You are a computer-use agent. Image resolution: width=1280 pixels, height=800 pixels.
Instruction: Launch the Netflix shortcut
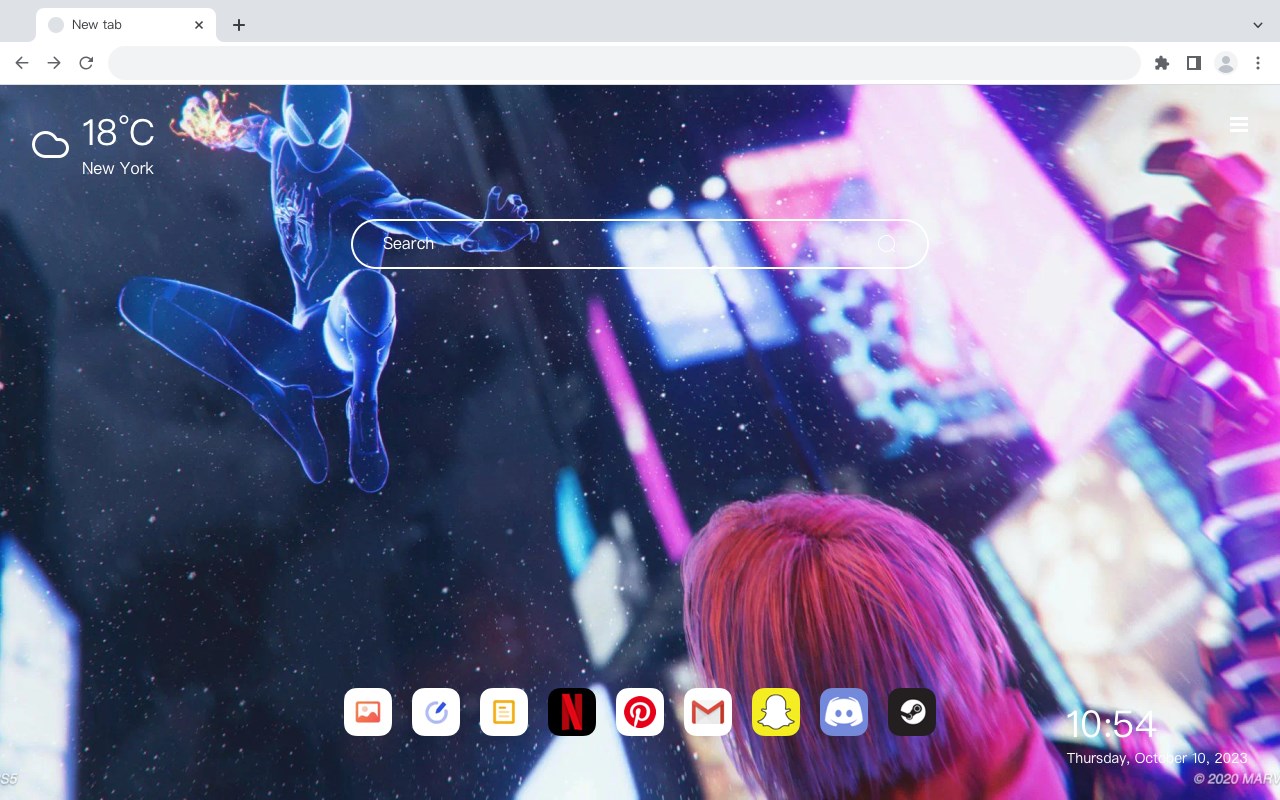572,712
